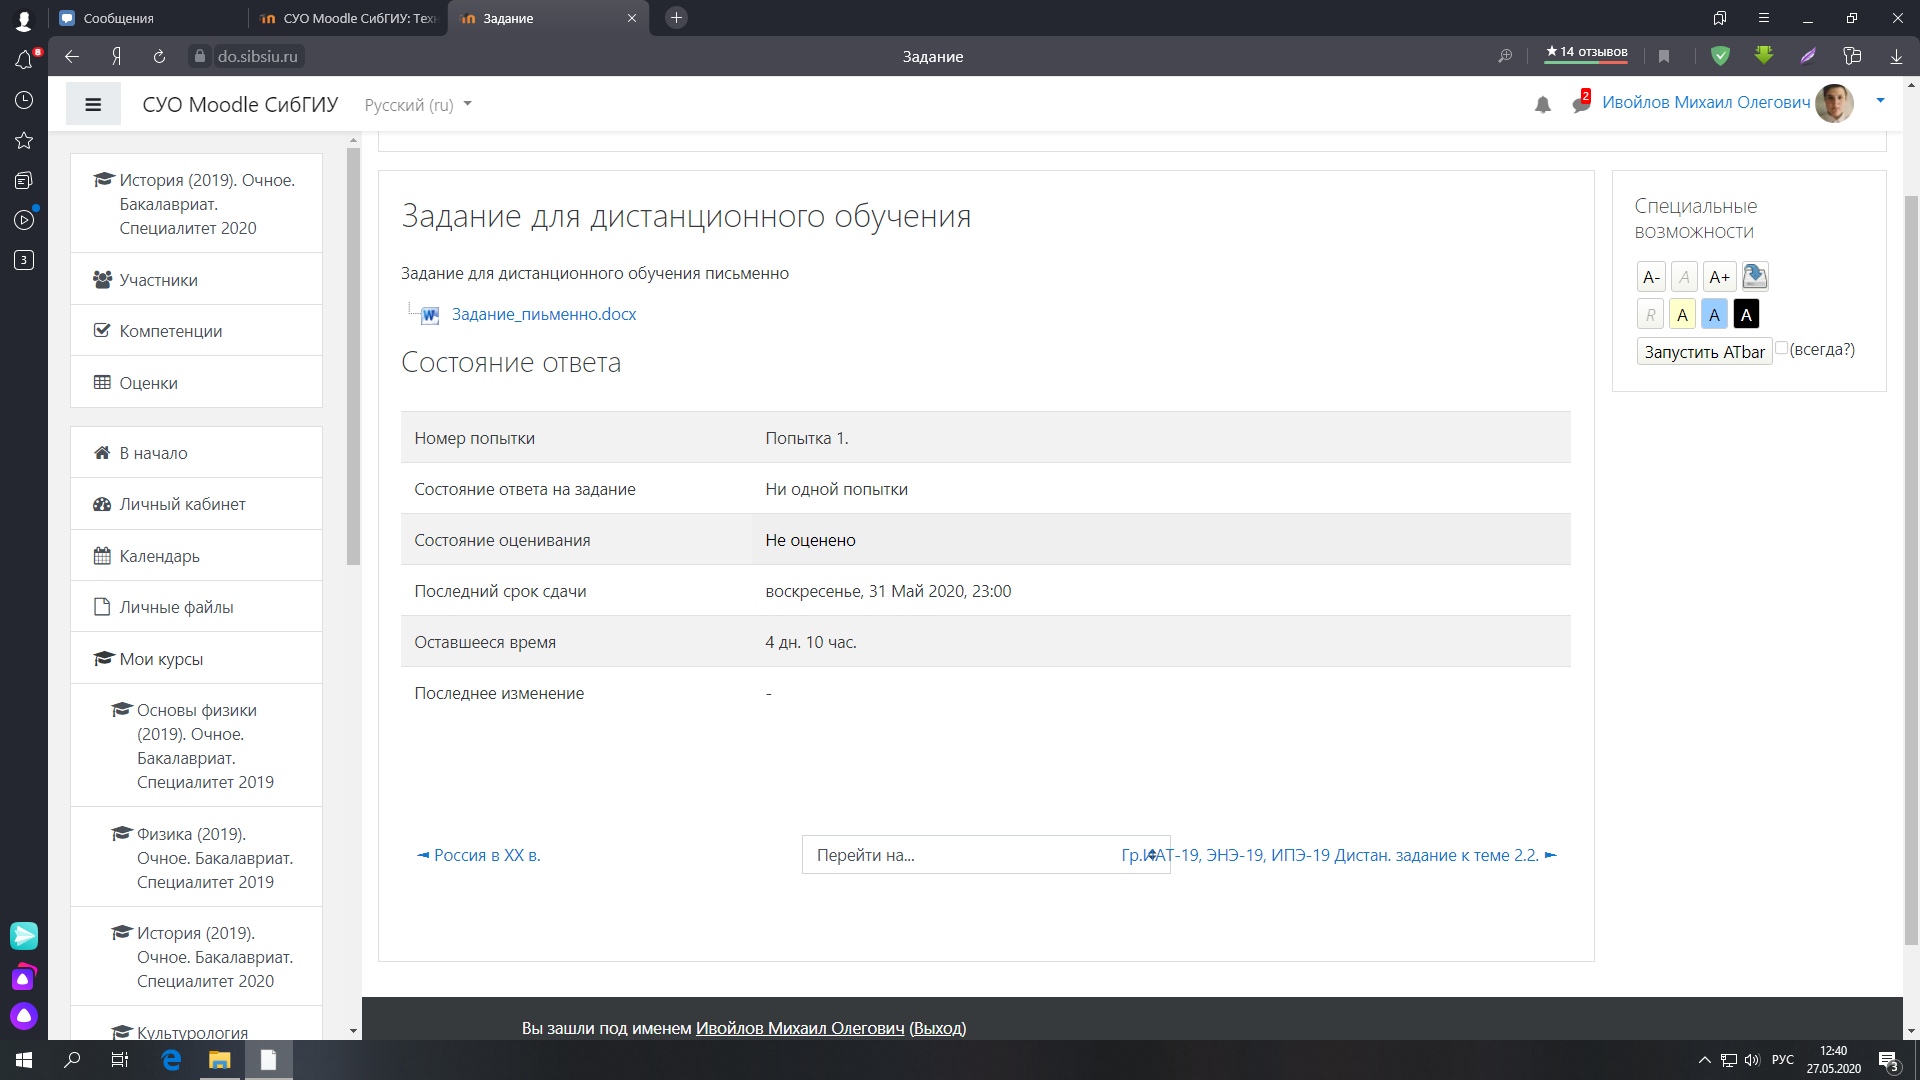This screenshot has width=1920, height=1080.
Task: Click the R reset colour scheme button
Action: point(1650,315)
